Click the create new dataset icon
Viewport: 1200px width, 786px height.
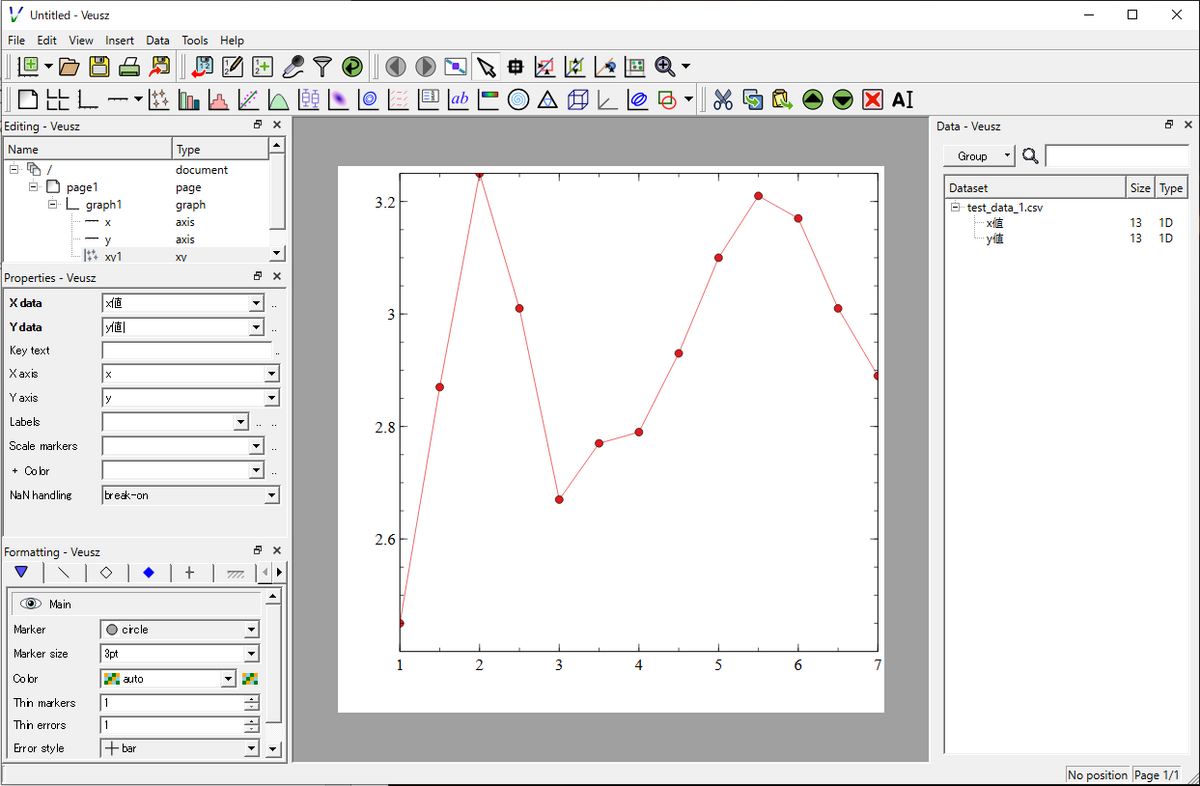pyautogui.click(x=262, y=67)
